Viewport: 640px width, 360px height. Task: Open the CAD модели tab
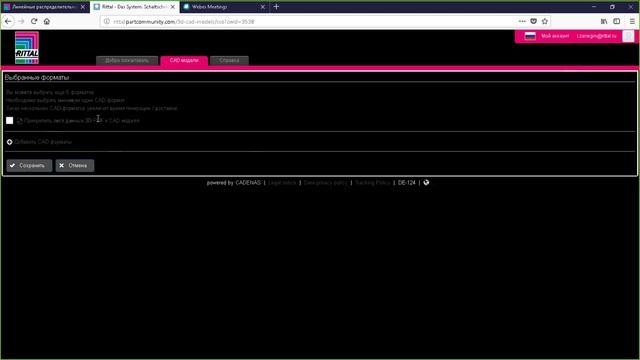[x=184, y=60]
